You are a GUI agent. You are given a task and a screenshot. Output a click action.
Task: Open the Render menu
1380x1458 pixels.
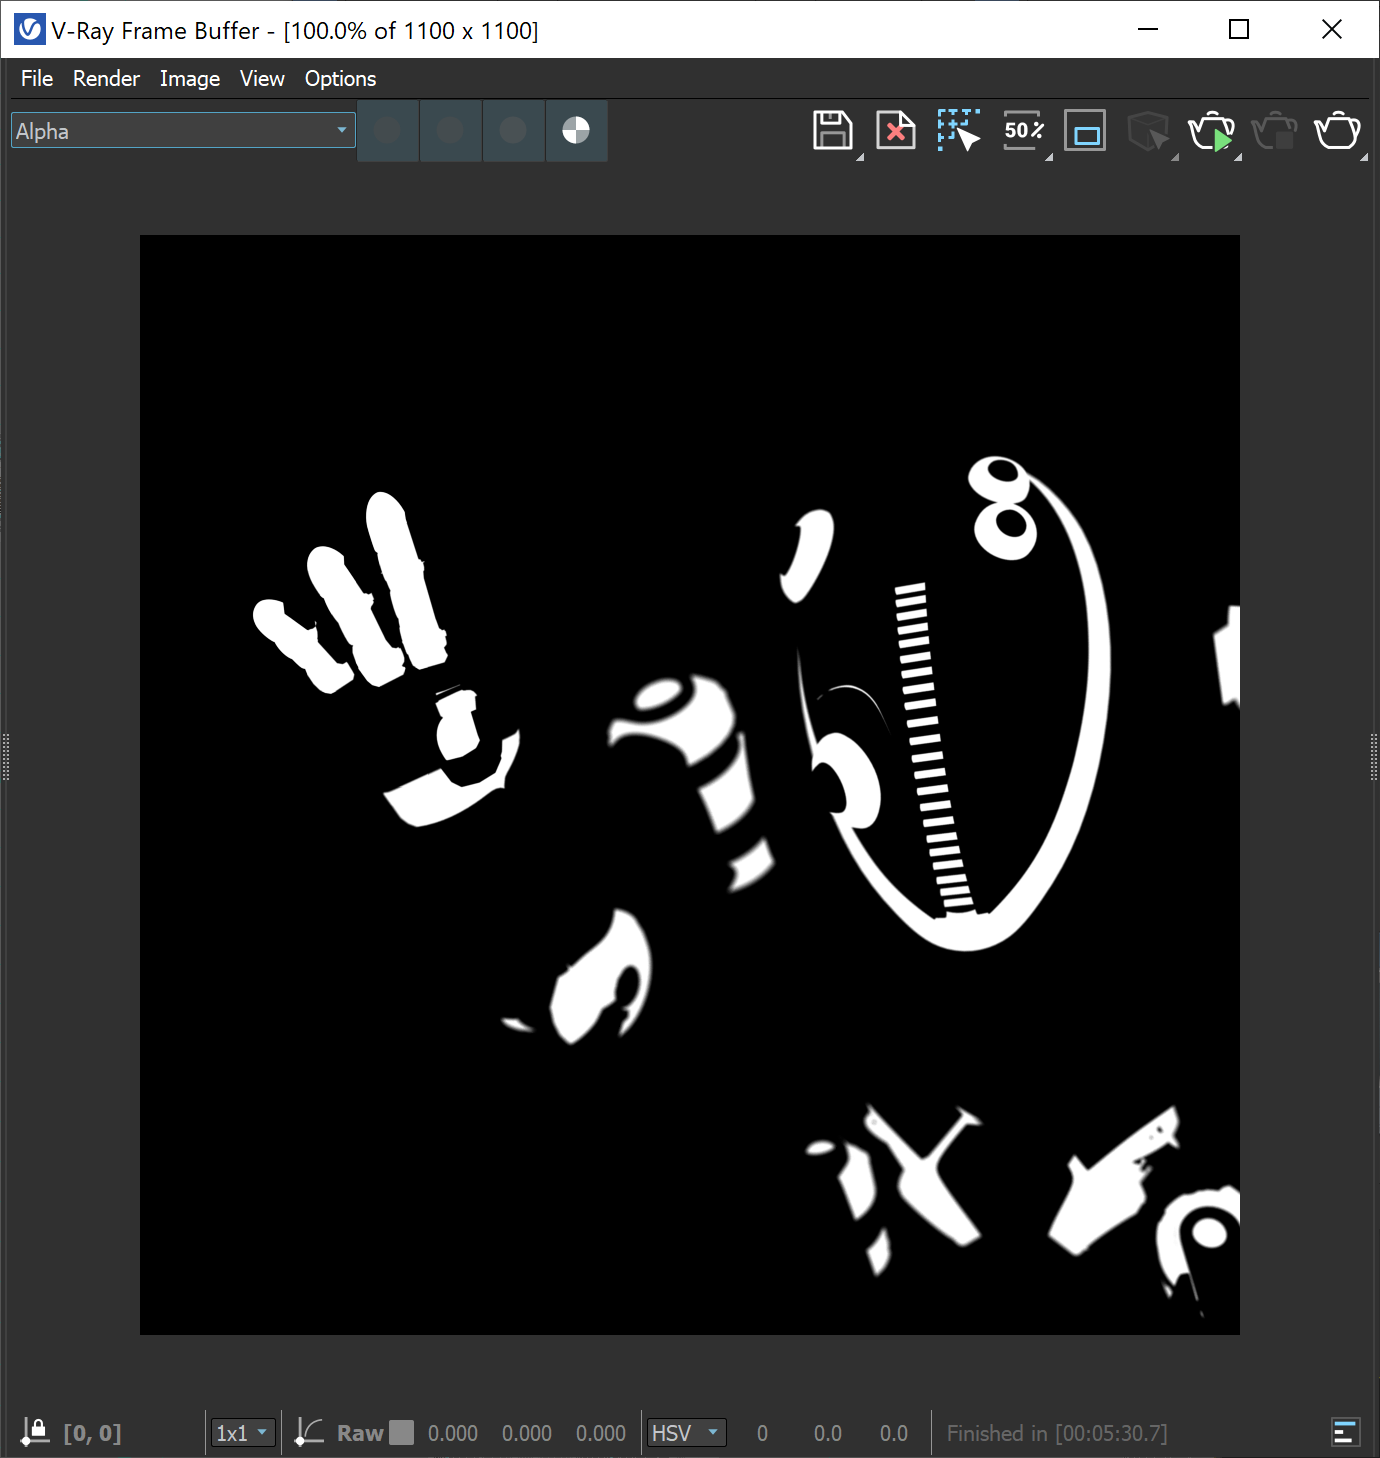pyautogui.click(x=105, y=78)
